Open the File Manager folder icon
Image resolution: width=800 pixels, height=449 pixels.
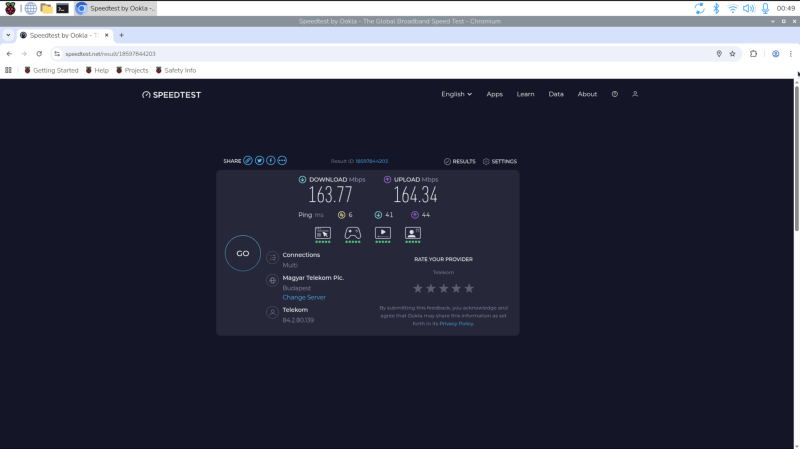[46, 8]
